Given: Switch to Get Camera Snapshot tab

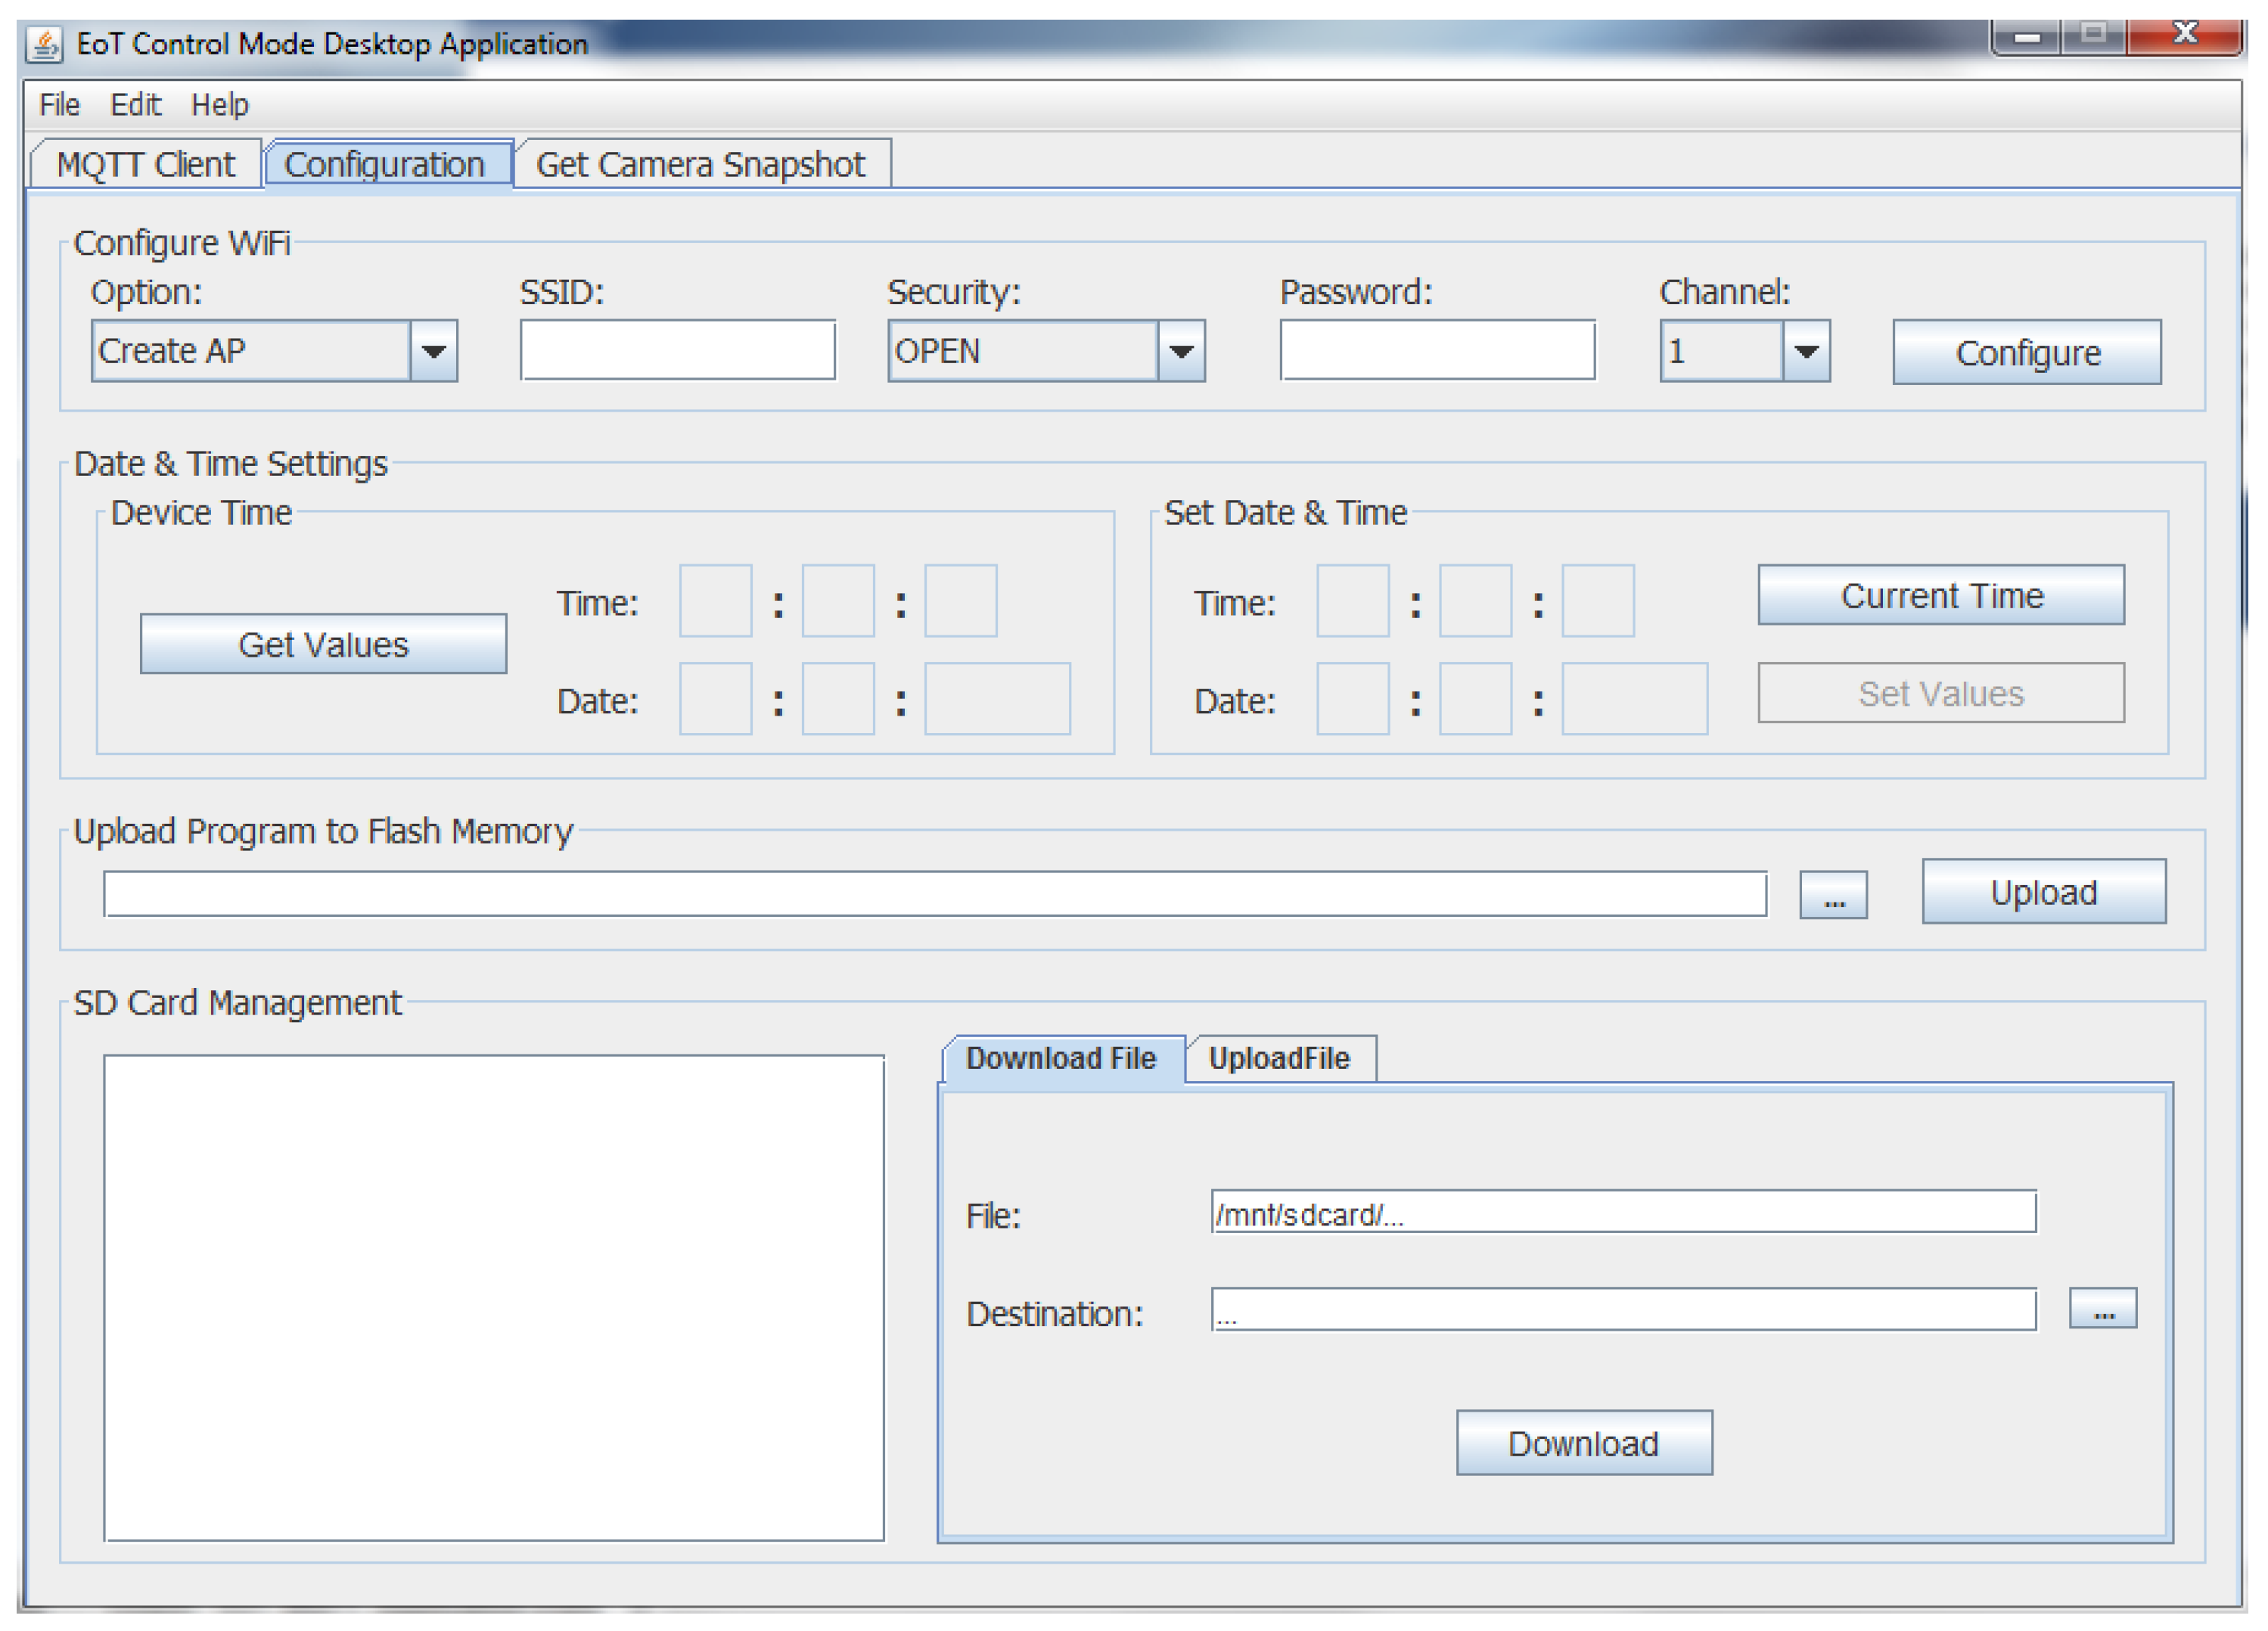Looking at the screenshot, I should coord(700,164).
